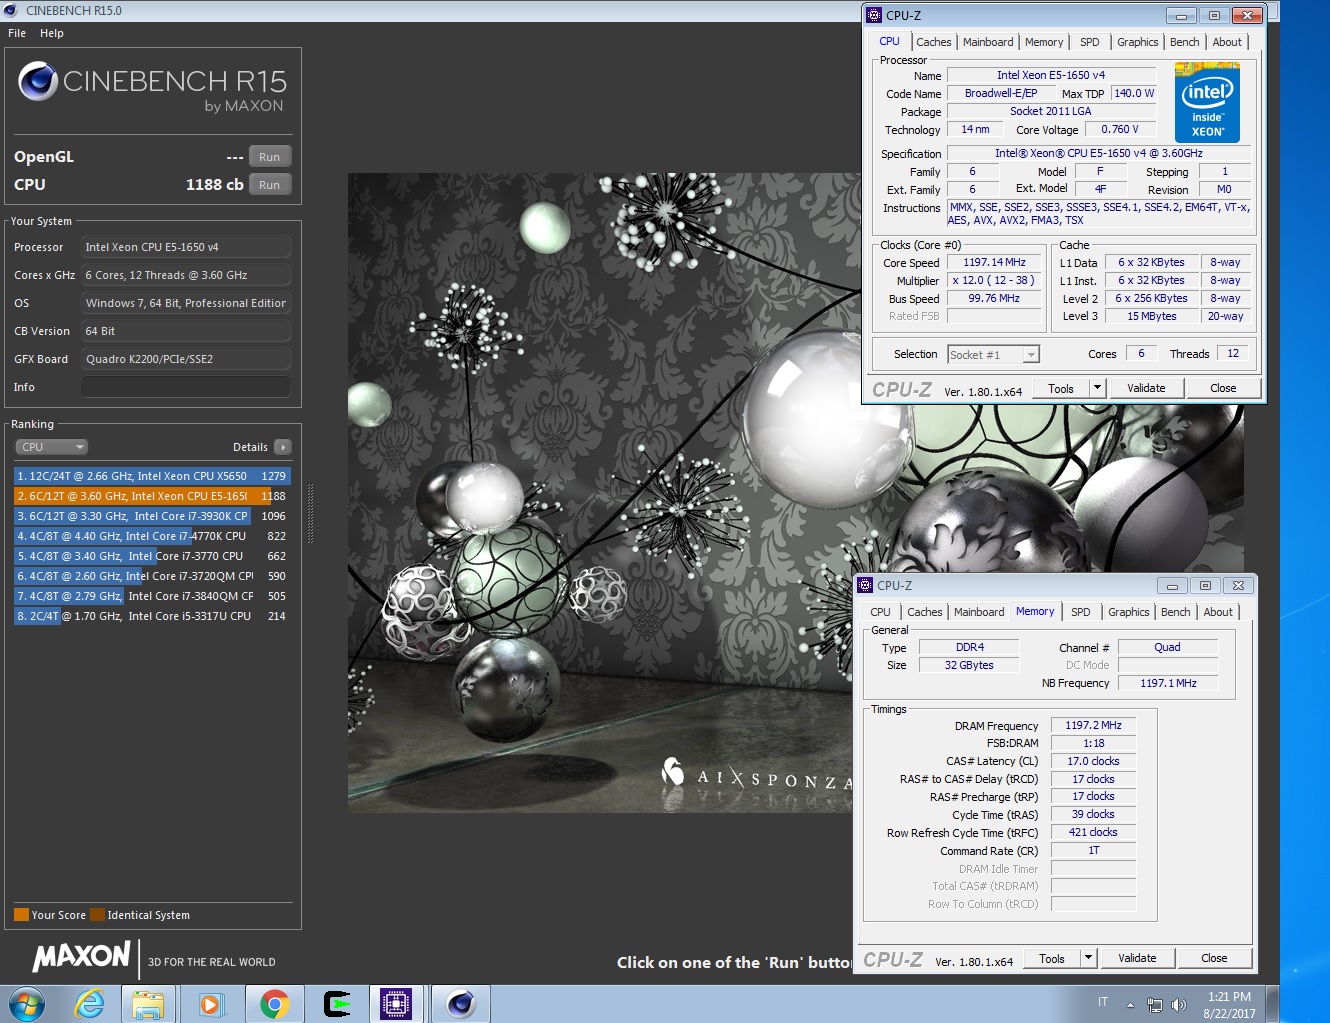Click the GFX Board field Quadro K2200
This screenshot has height=1023, width=1330.
[186, 359]
